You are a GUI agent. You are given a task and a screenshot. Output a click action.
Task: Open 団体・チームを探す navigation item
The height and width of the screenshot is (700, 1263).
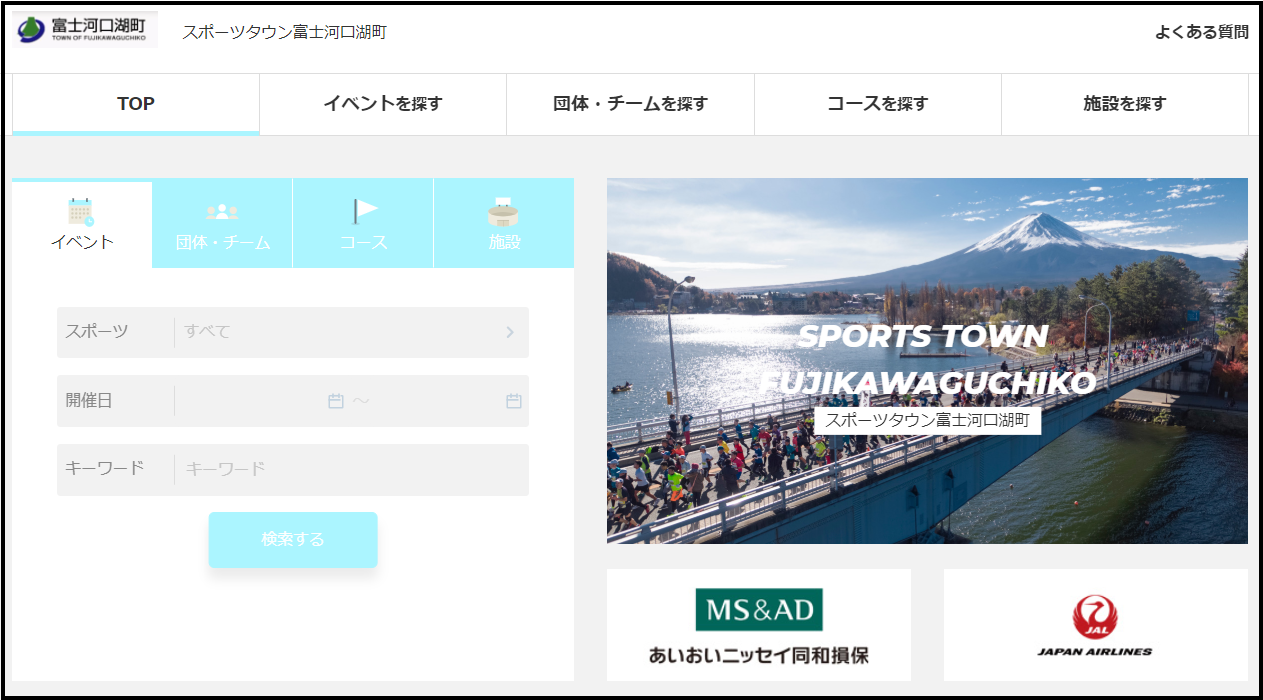click(x=630, y=104)
